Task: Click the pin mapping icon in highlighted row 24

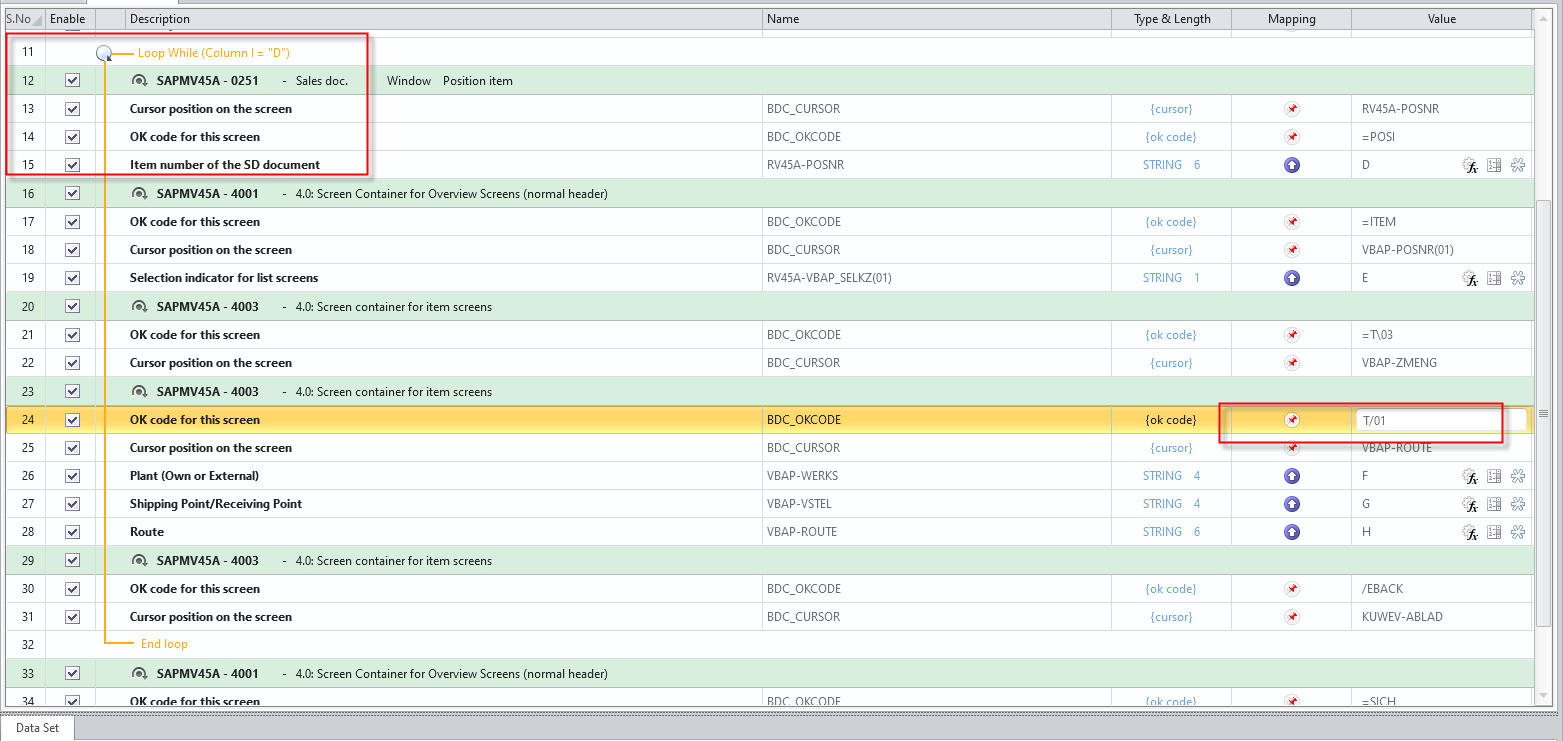Action: (x=1292, y=420)
